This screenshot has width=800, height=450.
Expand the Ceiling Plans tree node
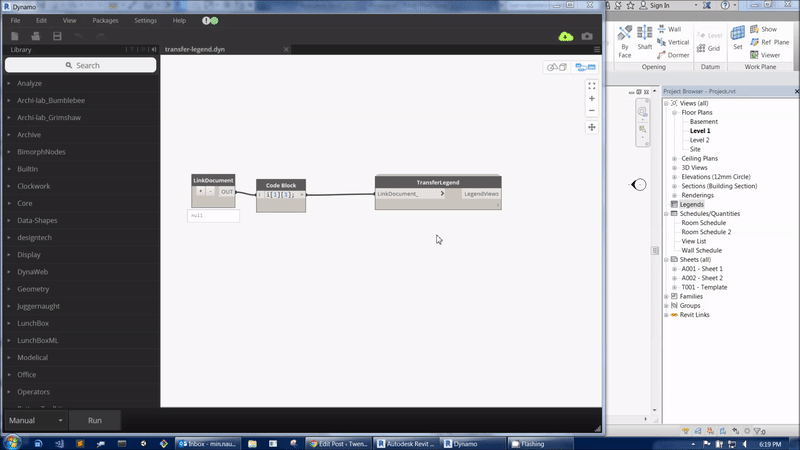675,159
